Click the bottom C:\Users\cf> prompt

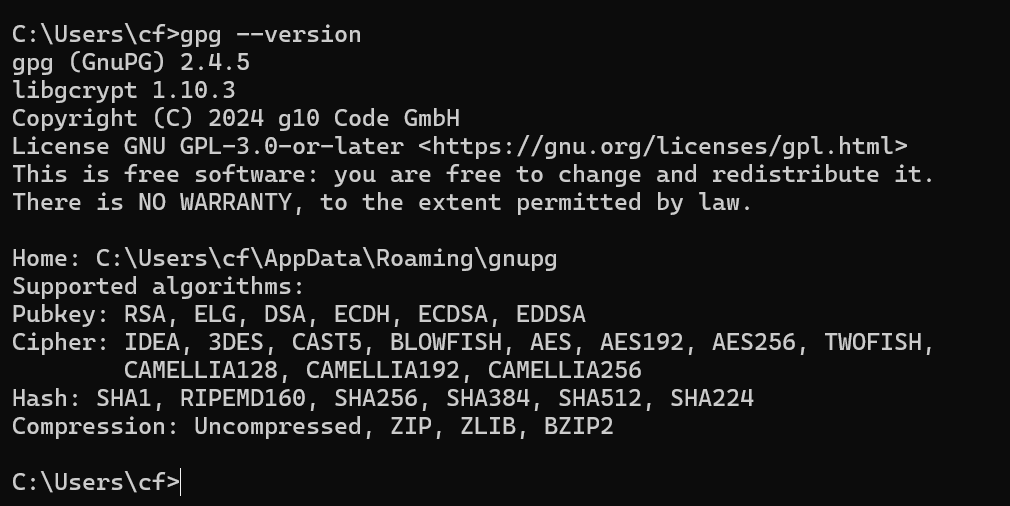point(97,483)
